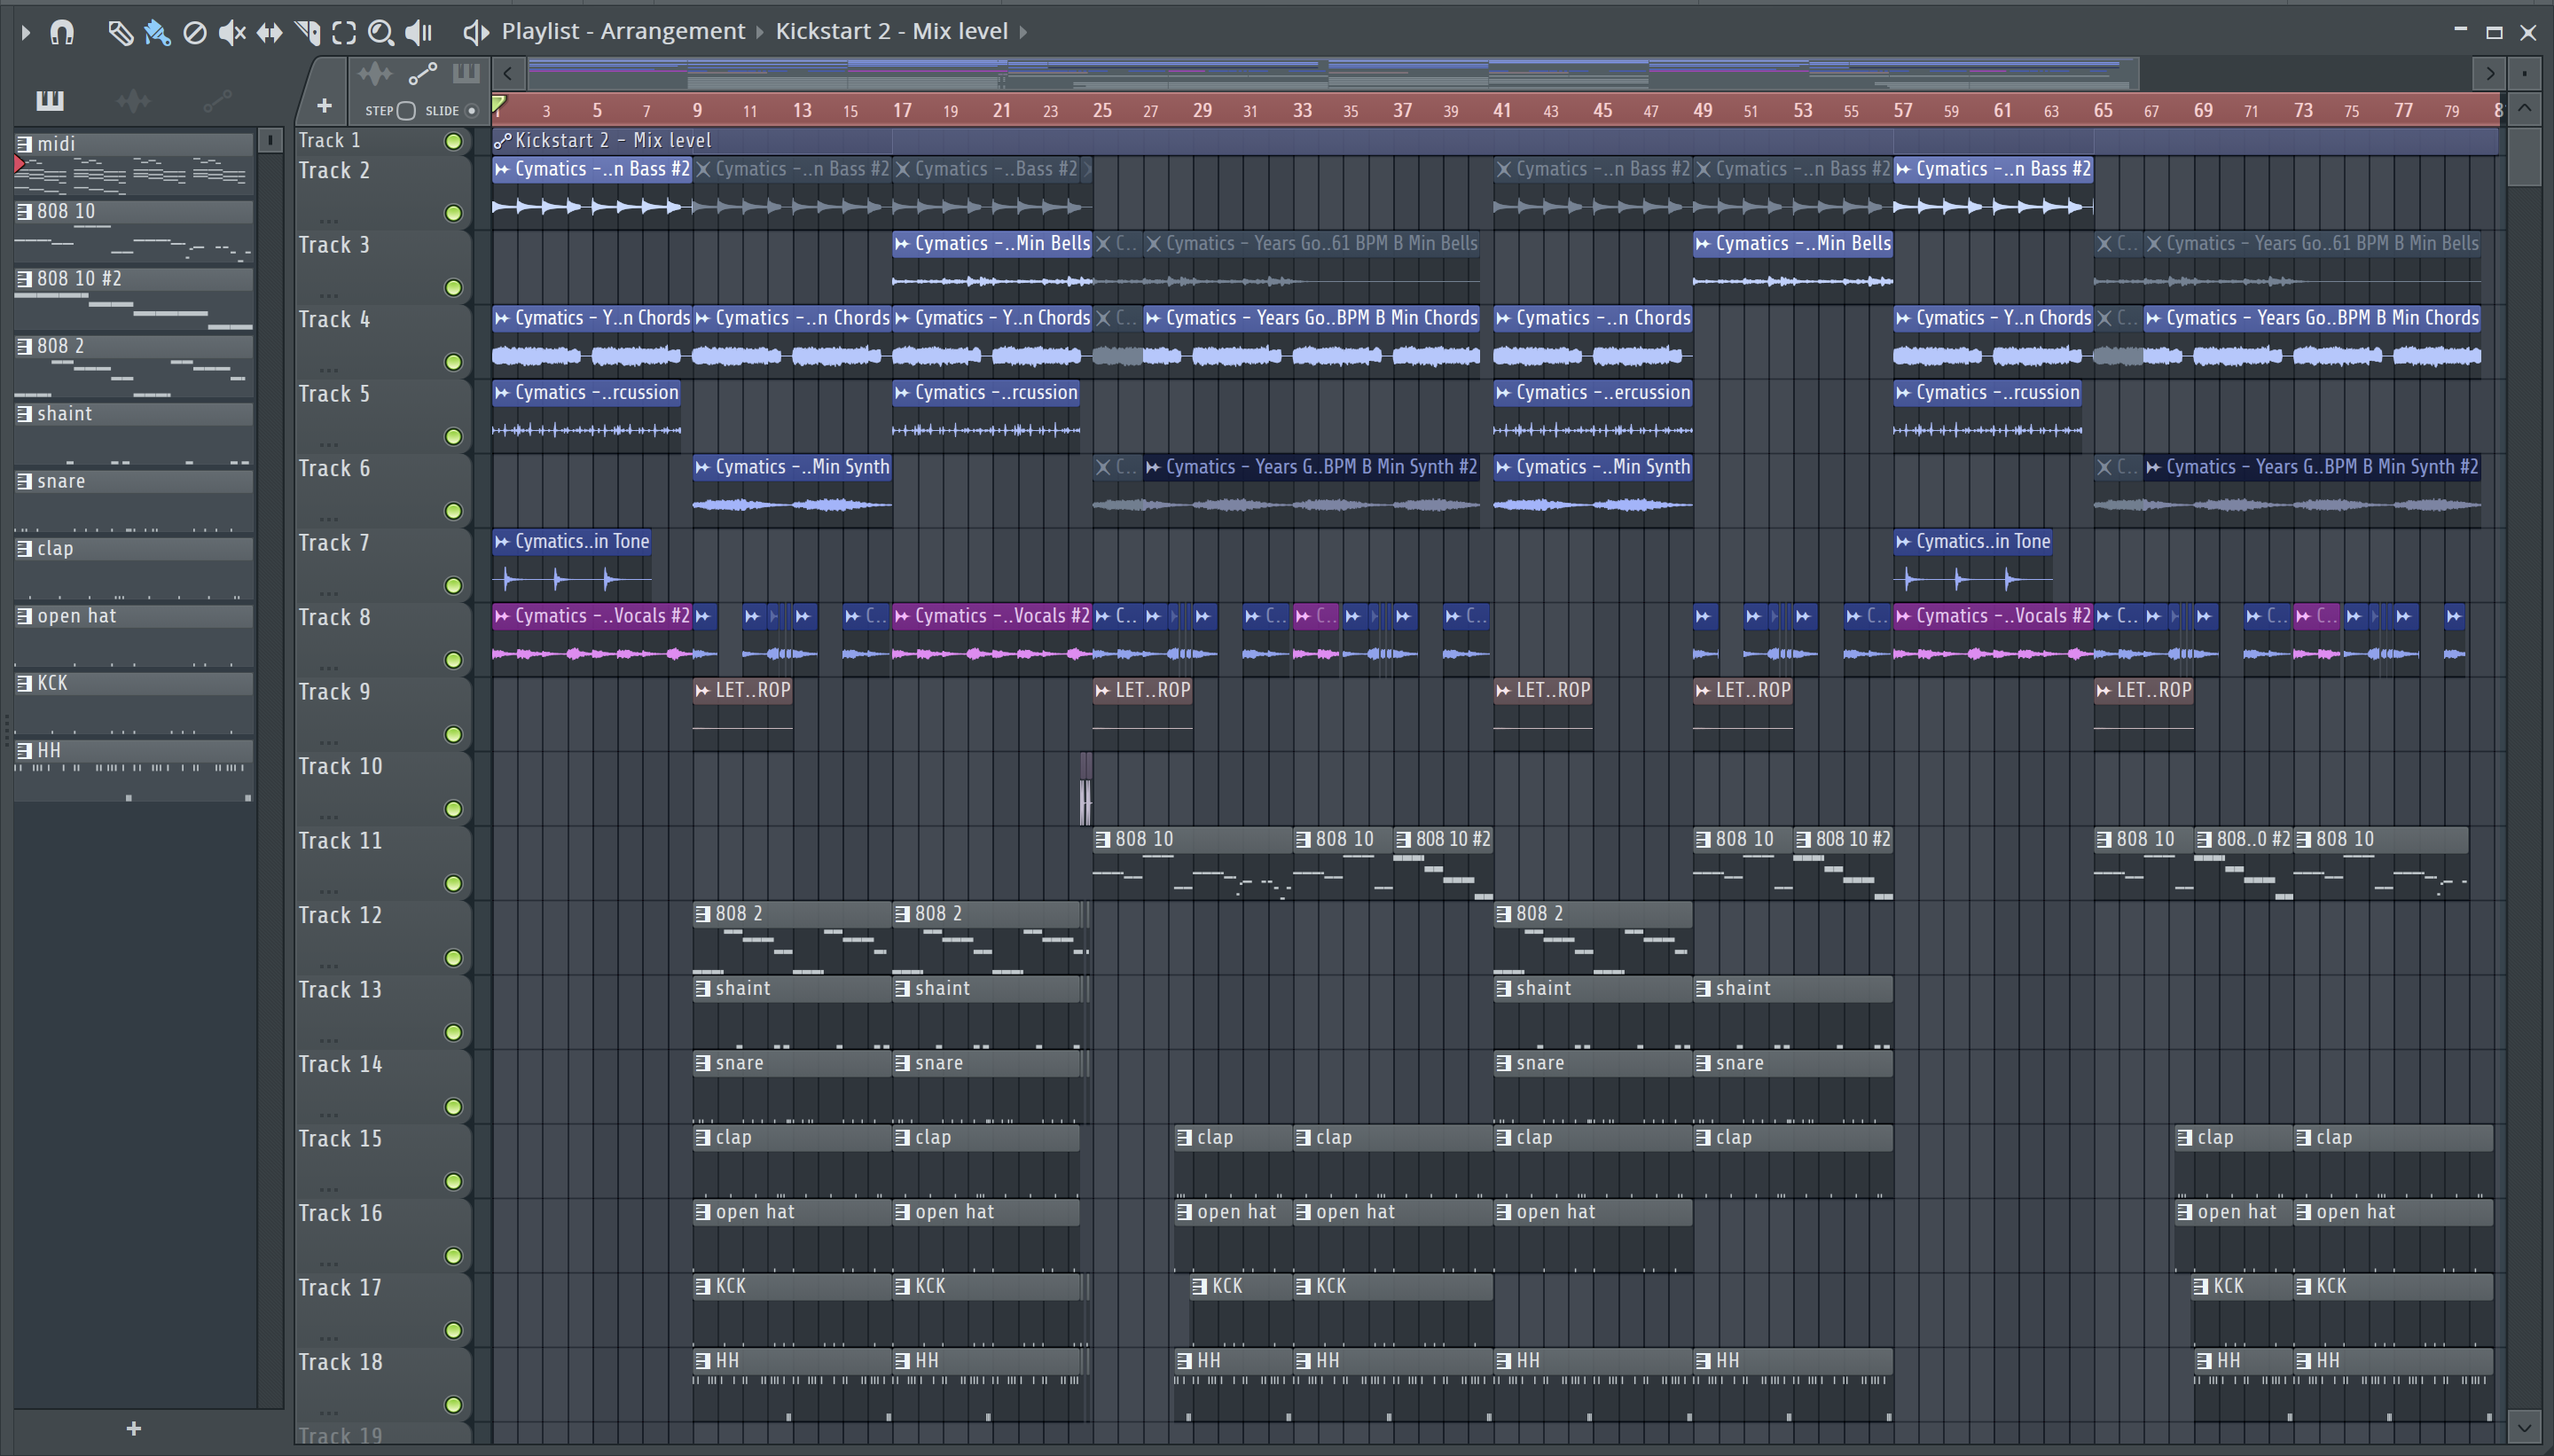
Task: Open the first LET..ROP clip menu on Track 9
Action: (703, 690)
